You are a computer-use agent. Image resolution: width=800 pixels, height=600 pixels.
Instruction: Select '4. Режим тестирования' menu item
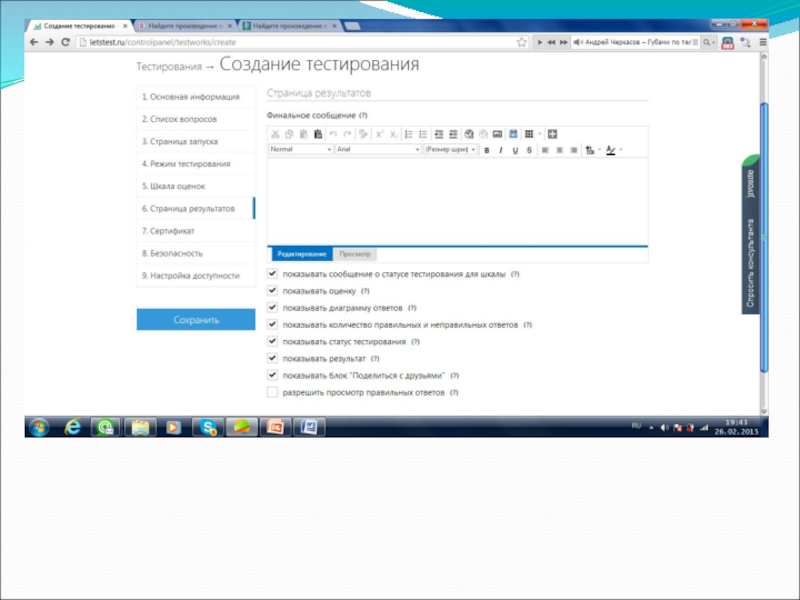196,164
